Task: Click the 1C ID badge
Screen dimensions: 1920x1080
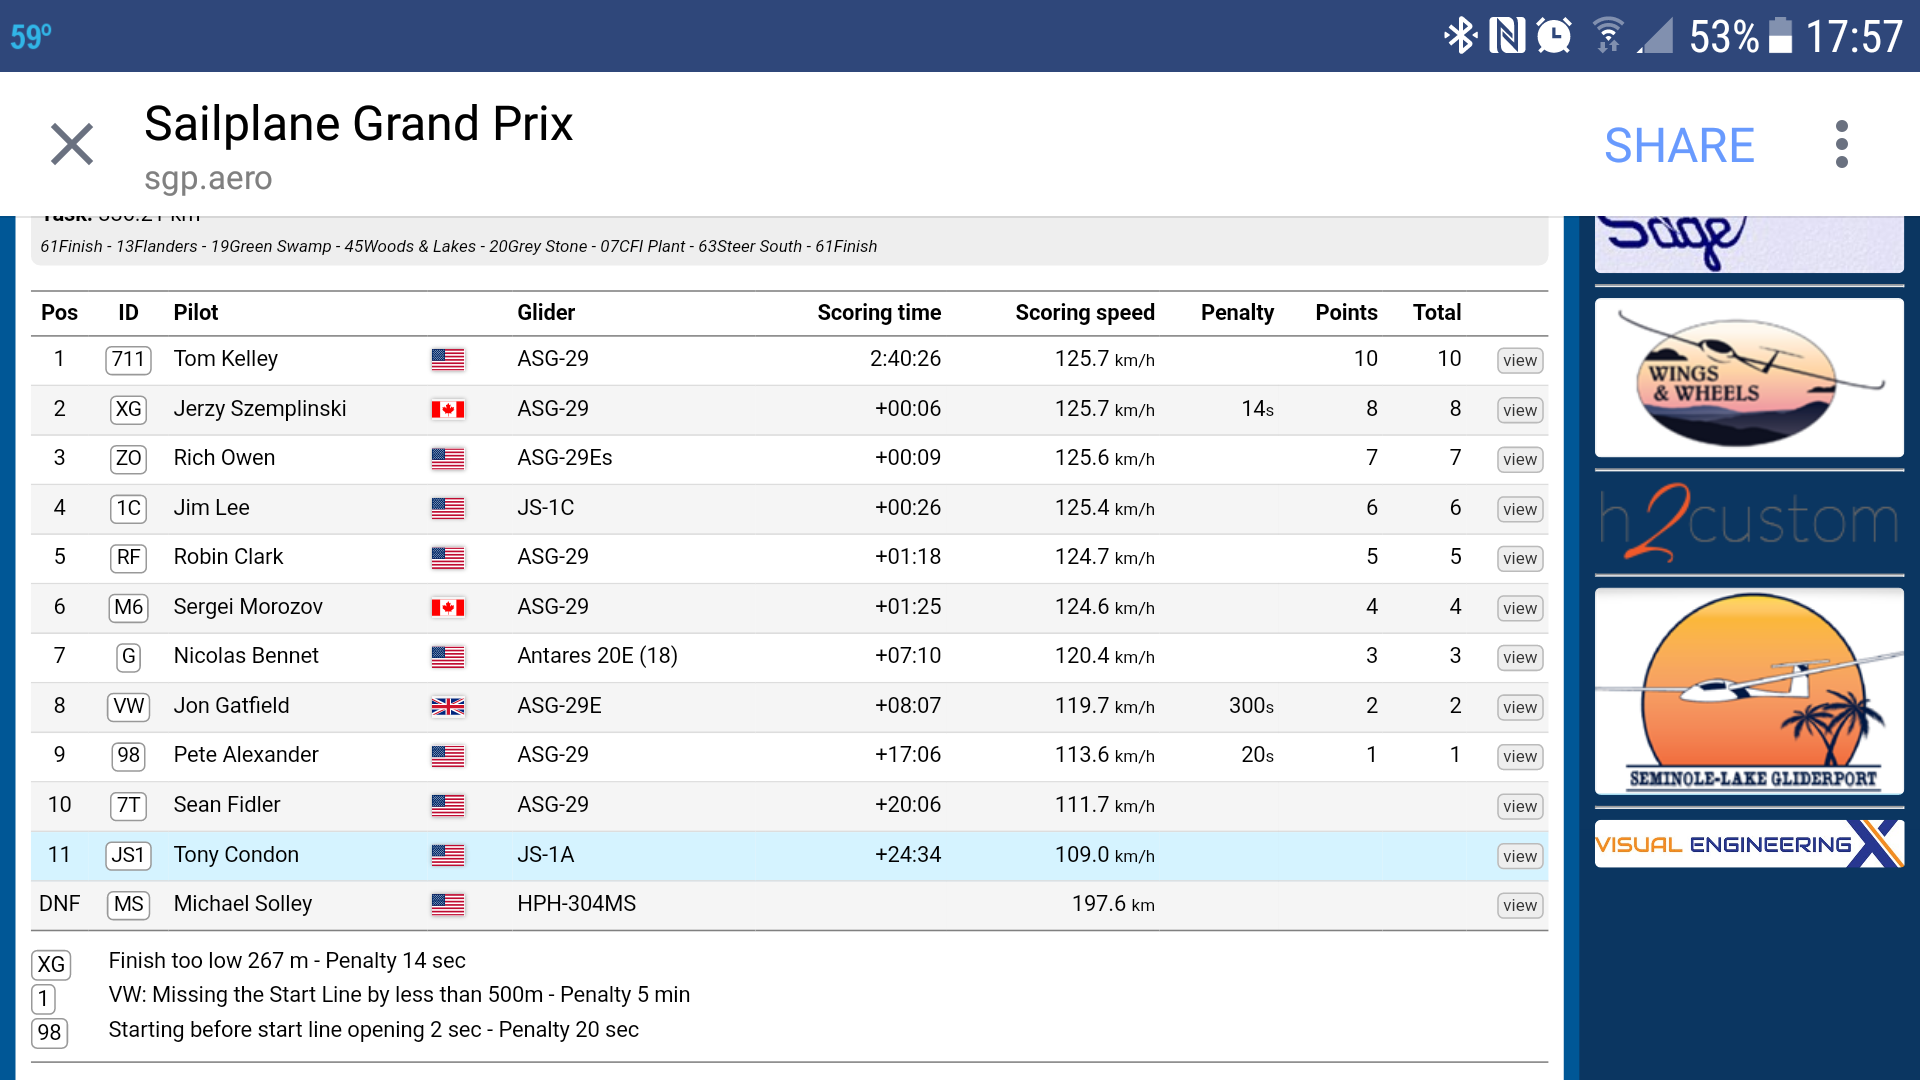Action: [x=128, y=508]
